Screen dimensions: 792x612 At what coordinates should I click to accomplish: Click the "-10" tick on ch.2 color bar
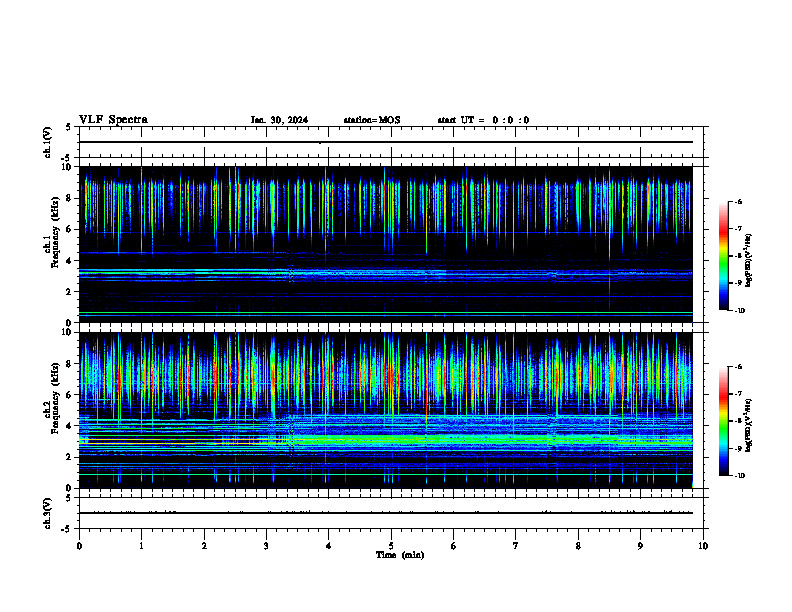coord(739,476)
